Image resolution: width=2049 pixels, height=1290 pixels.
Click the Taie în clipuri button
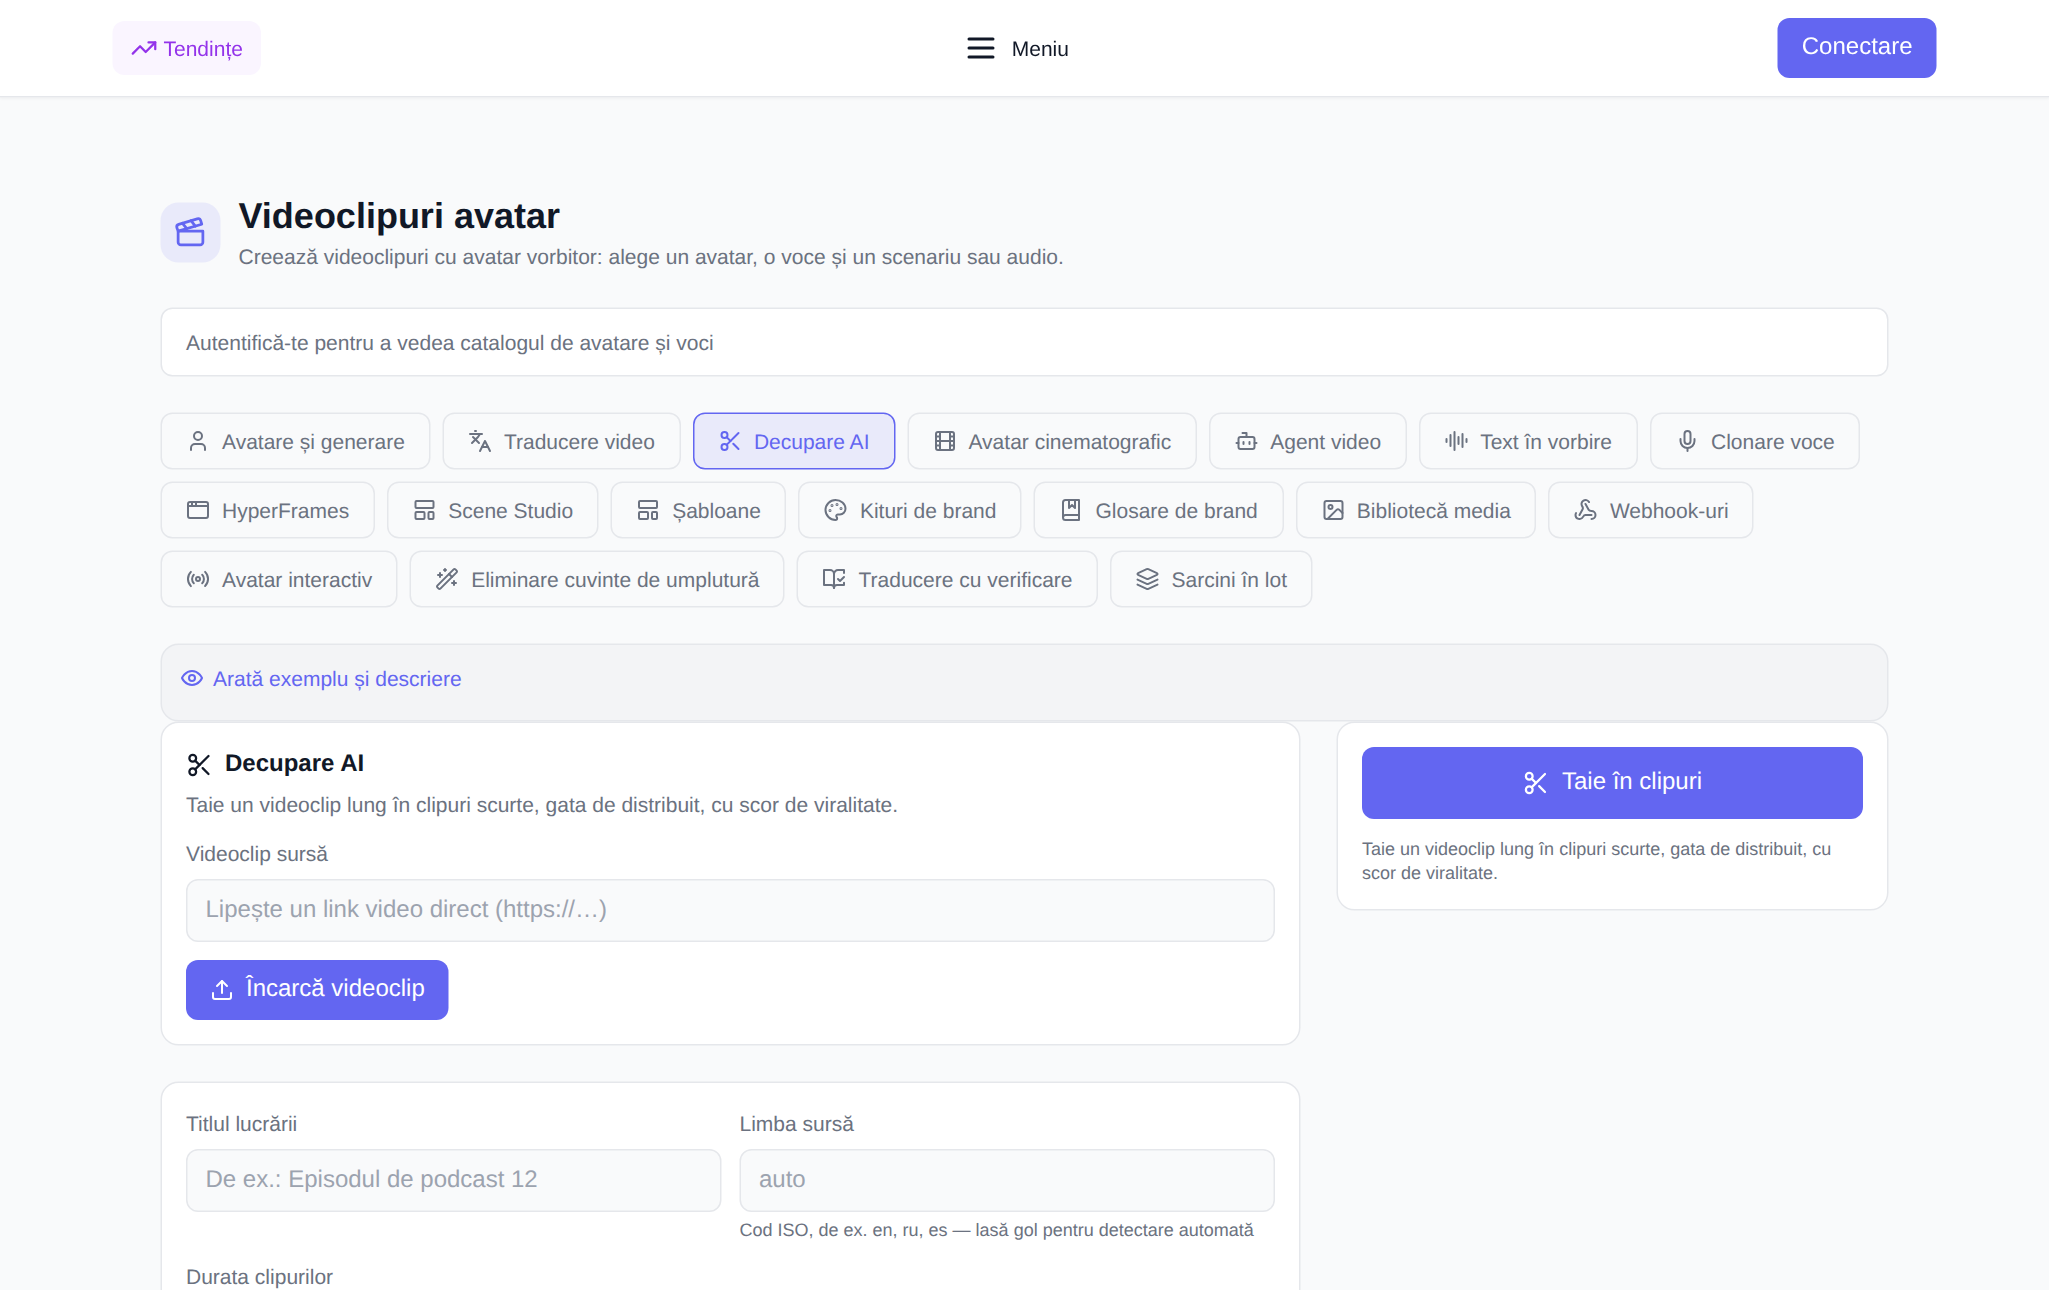(x=1612, y=782)
